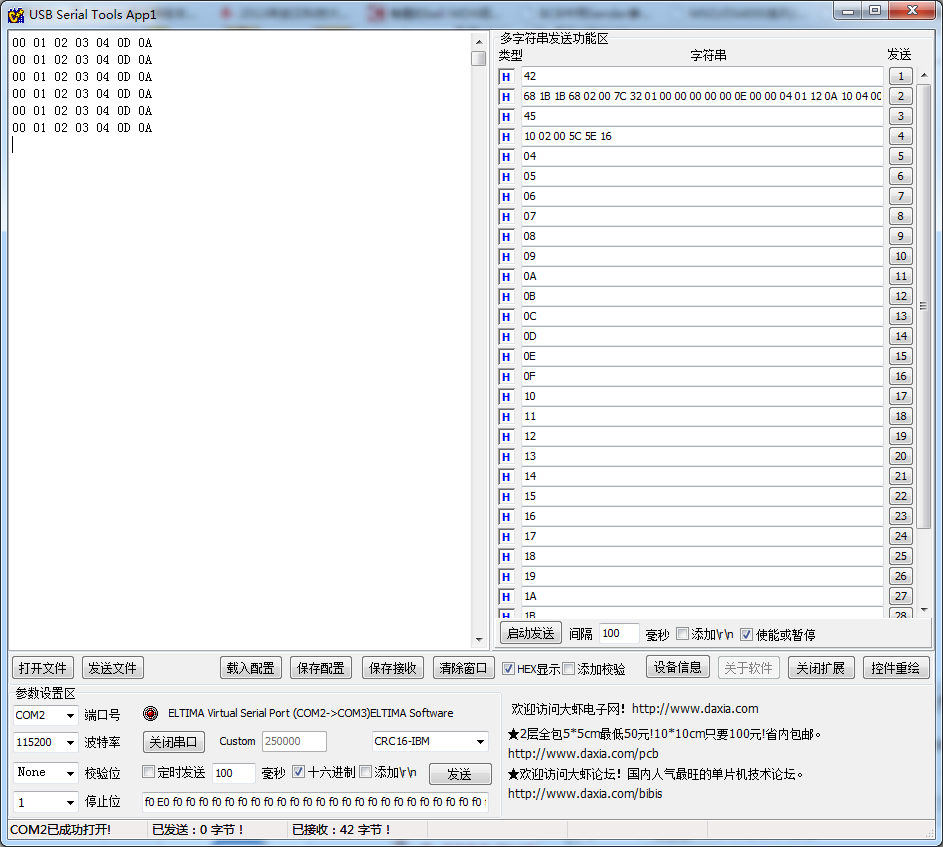Toggle the H type icon for string 1A
Viewport: 943px width, 847px height.
(x=506, y=597)
